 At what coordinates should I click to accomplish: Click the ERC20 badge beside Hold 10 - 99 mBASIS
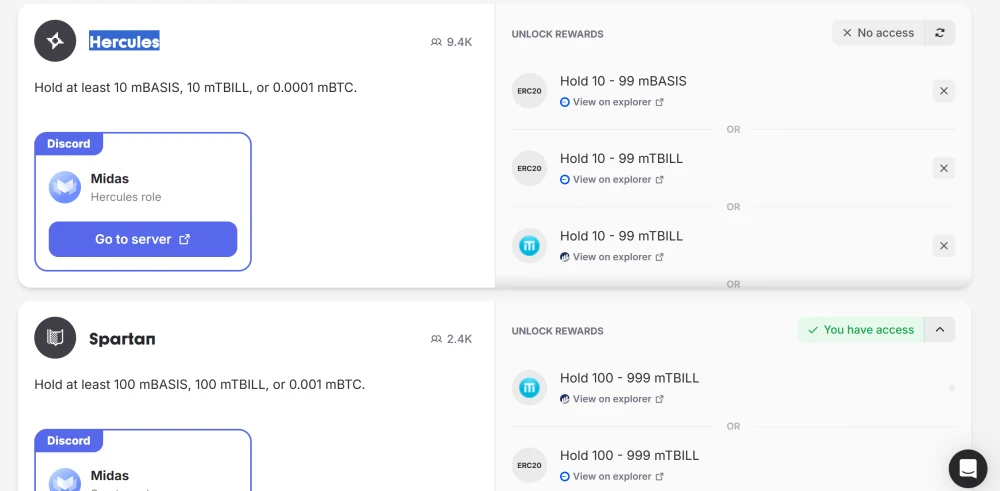tap(529, 90)
